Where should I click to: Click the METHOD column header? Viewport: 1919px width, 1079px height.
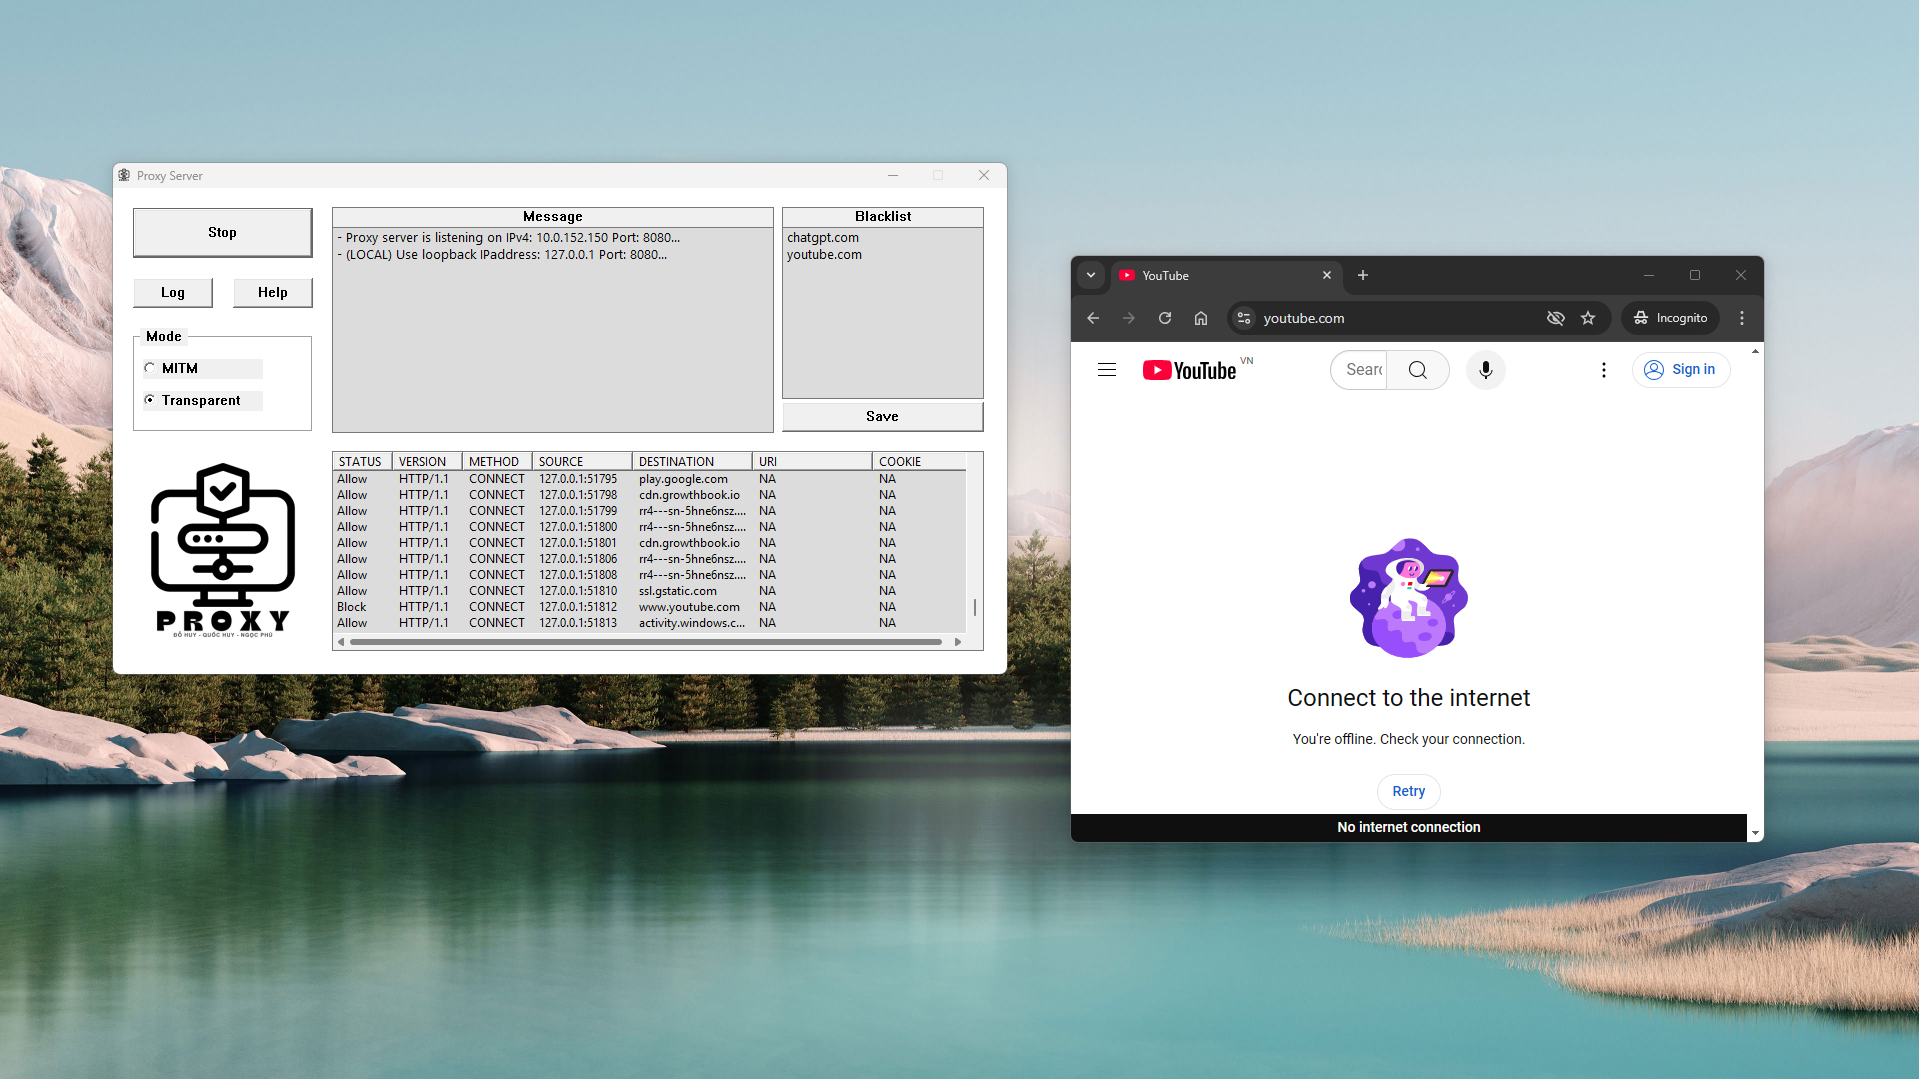497,461
